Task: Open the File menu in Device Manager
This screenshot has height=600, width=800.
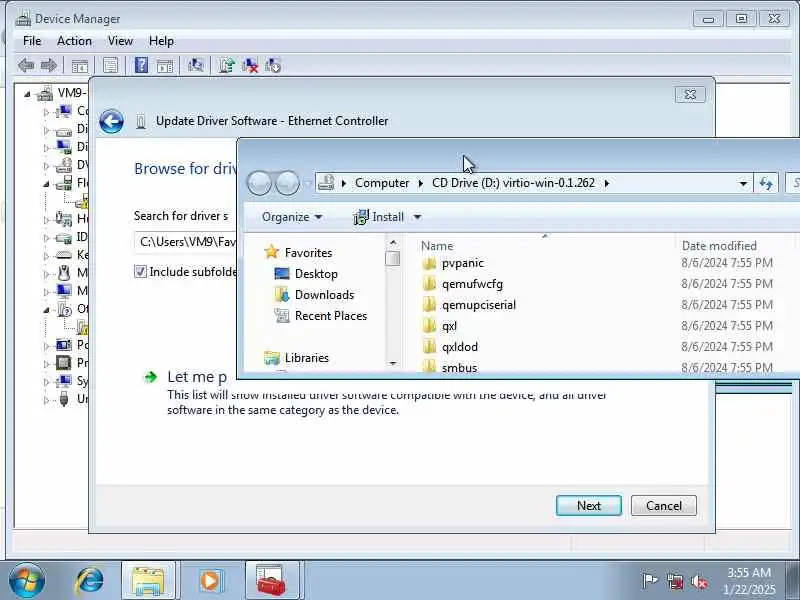Action: pos(32,41)
